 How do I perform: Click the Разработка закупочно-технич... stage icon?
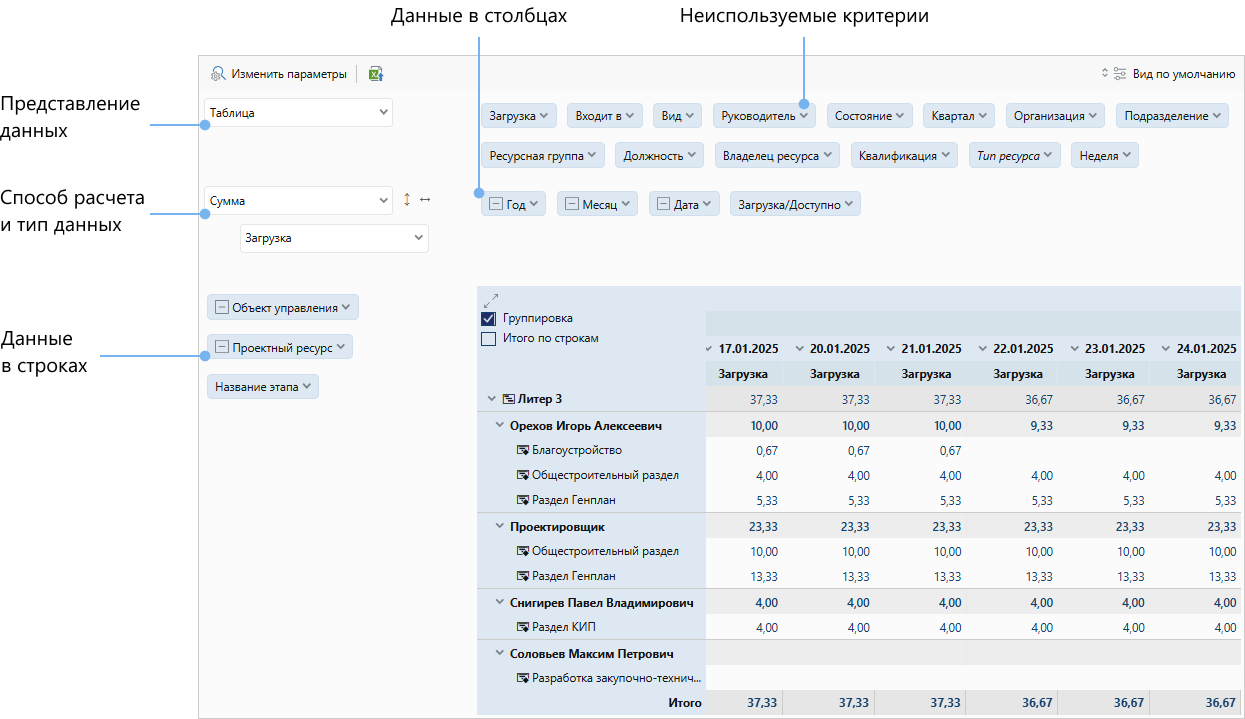[x=522, y=678]
